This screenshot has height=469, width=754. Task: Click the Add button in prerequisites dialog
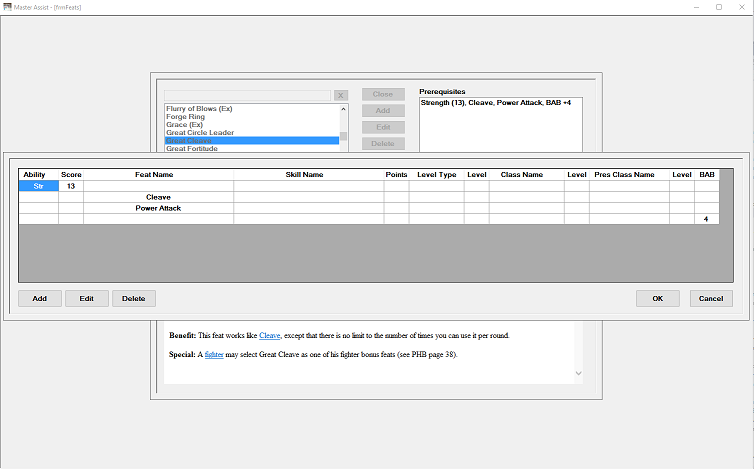[x=39, y=298]
